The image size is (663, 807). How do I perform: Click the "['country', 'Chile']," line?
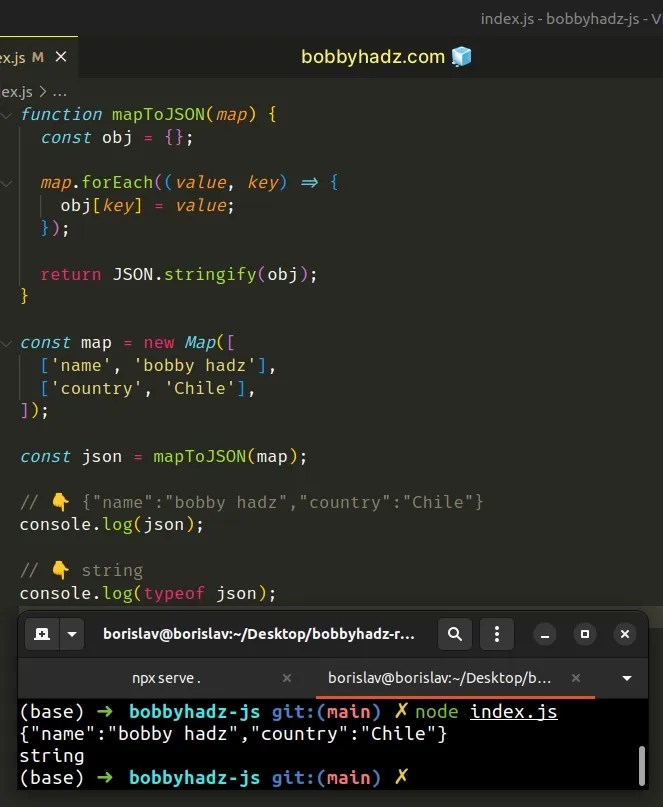click(148, 388)
